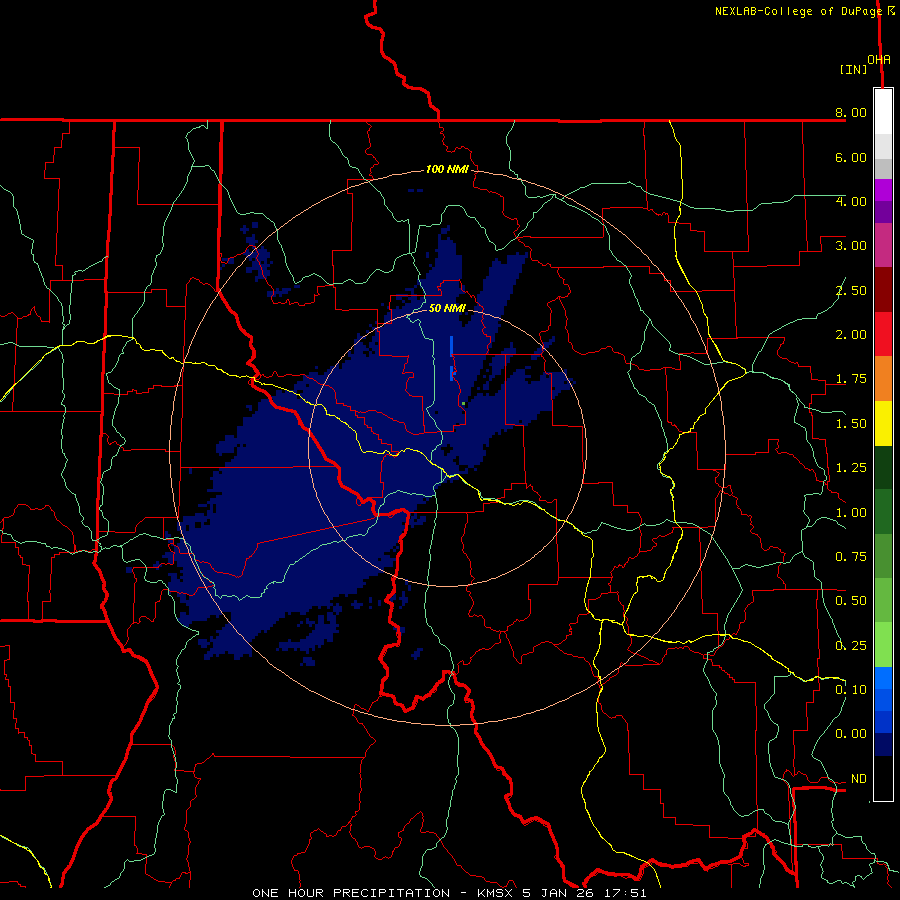Click the 4.00 legend value
900x900 pixels.
851,201
